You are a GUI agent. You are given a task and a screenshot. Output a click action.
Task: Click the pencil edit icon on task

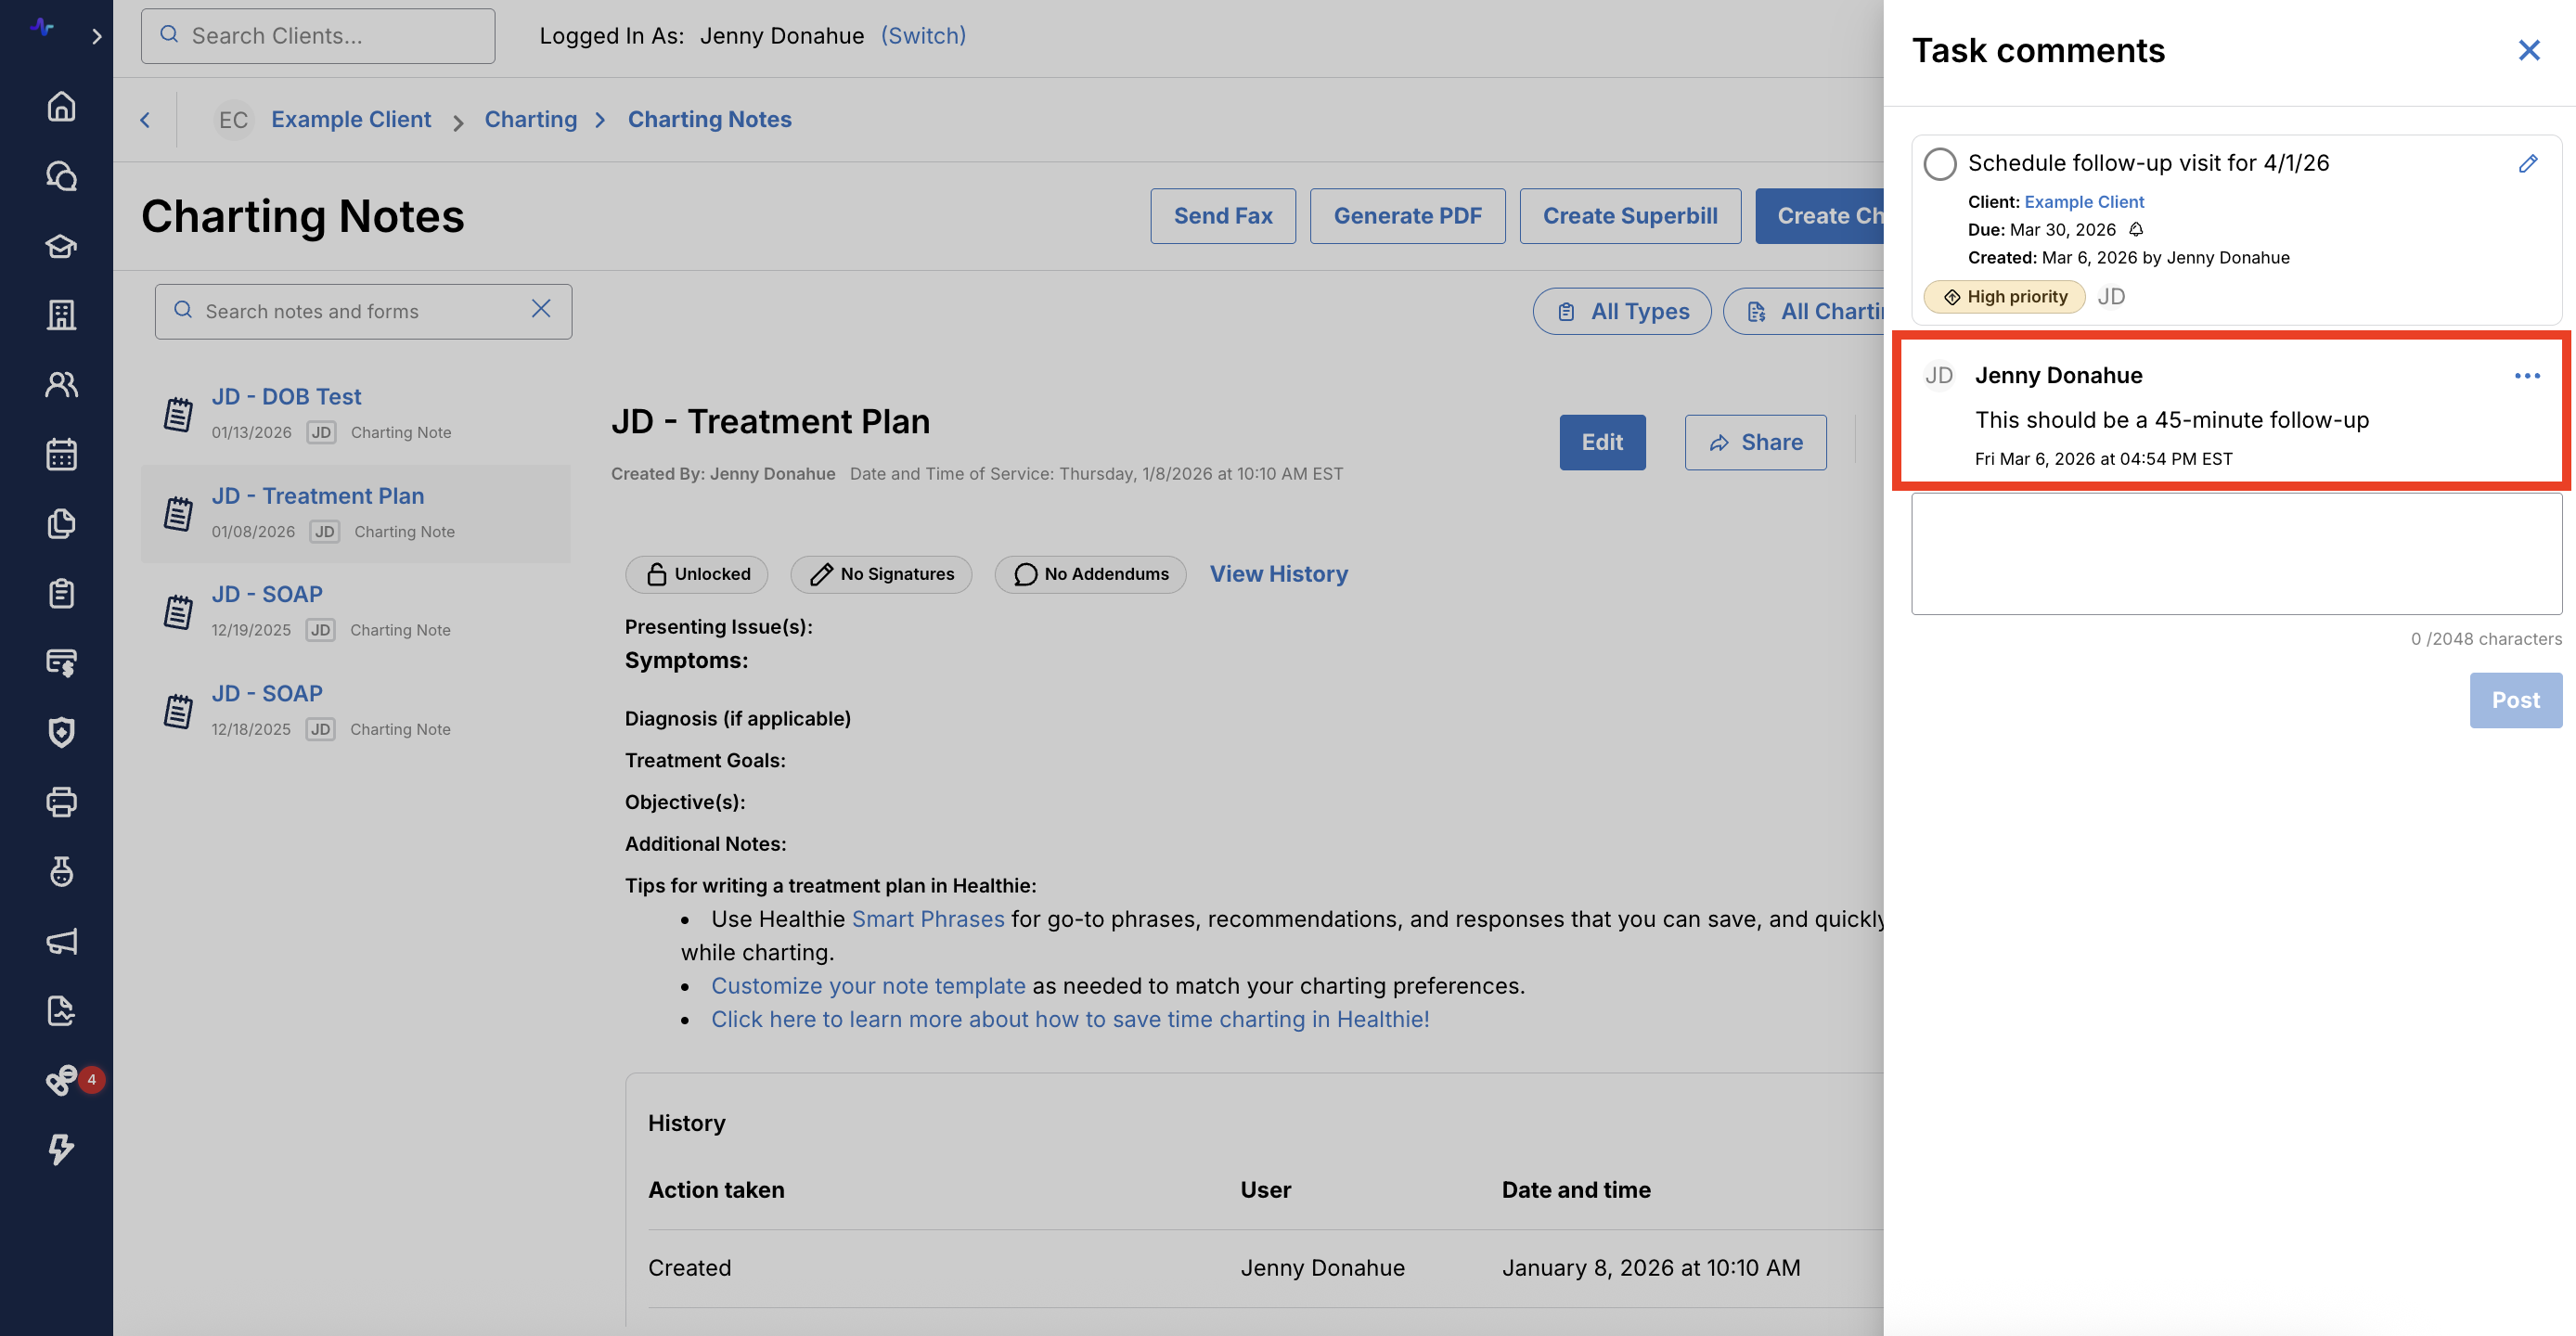point(2527,163)
